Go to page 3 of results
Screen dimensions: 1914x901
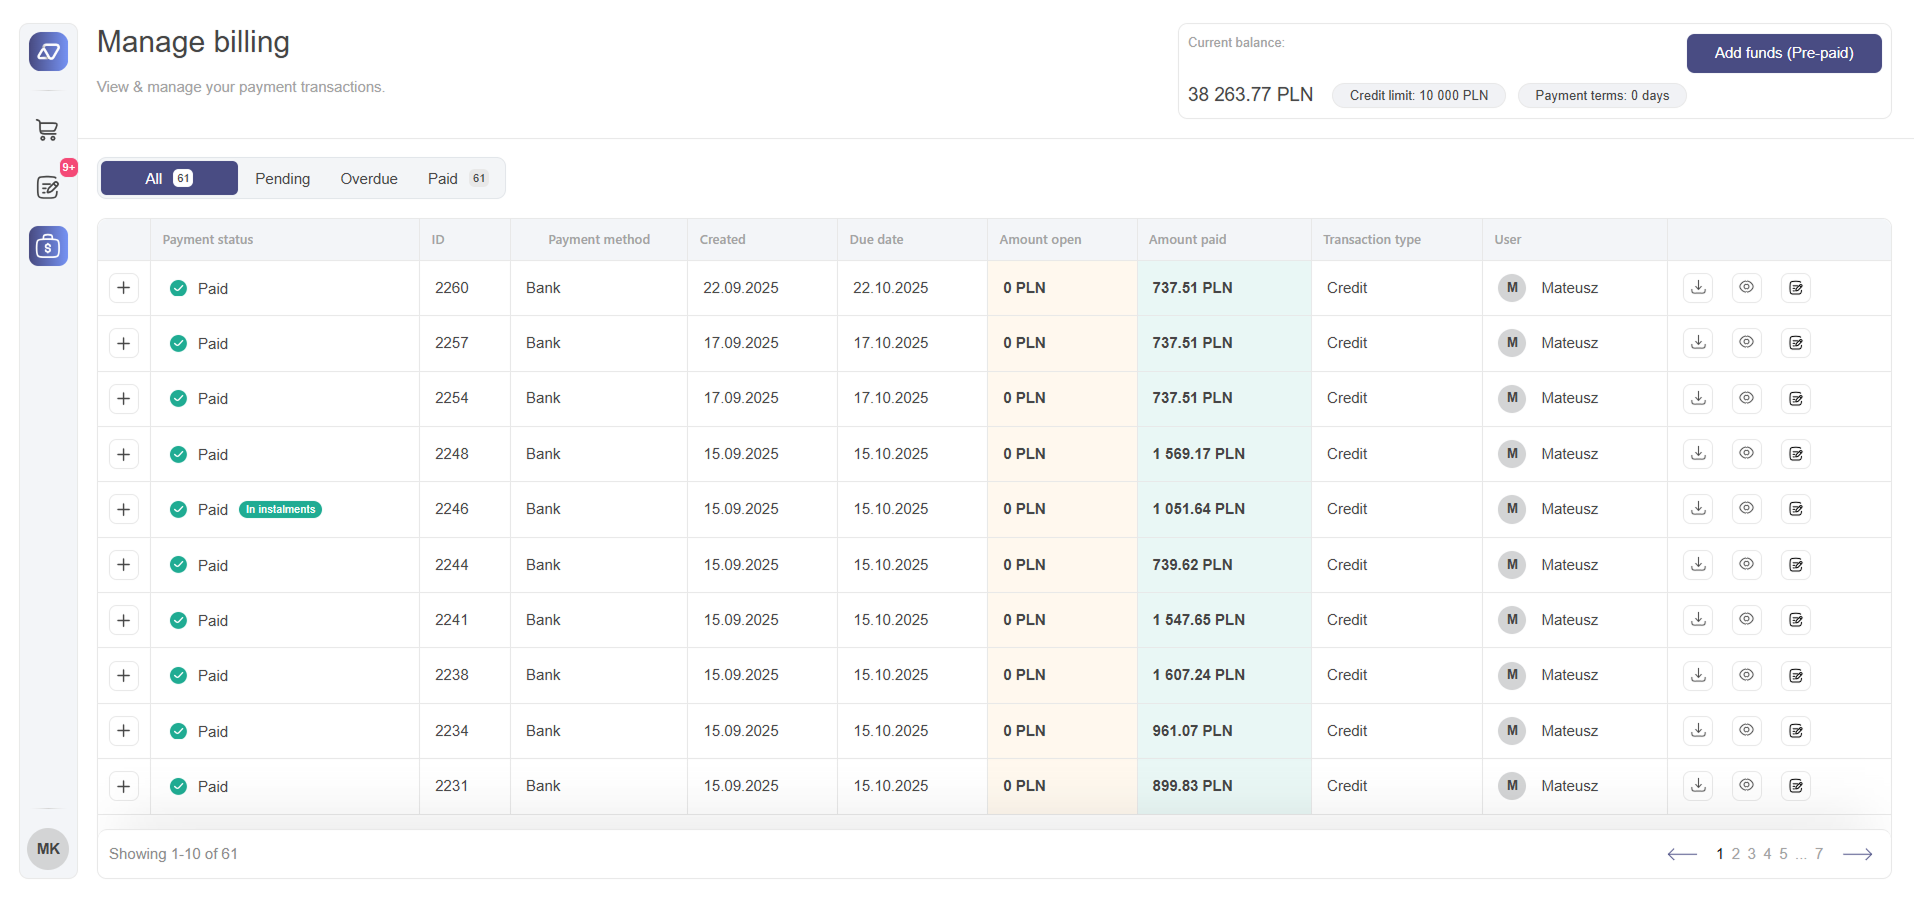coord(1751,854)
